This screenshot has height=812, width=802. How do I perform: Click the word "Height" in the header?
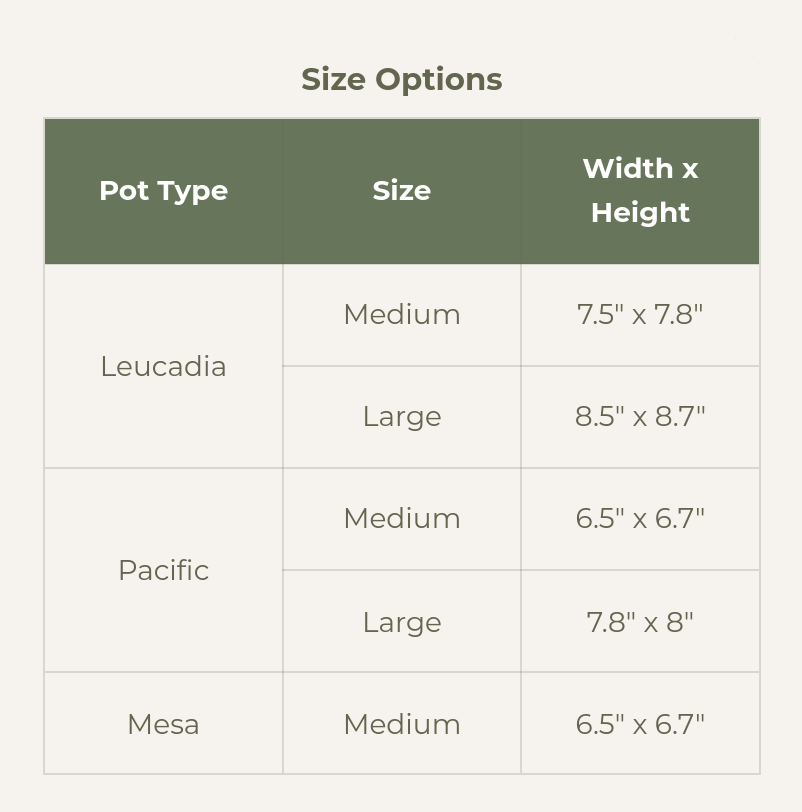click(x=640, y=213)
